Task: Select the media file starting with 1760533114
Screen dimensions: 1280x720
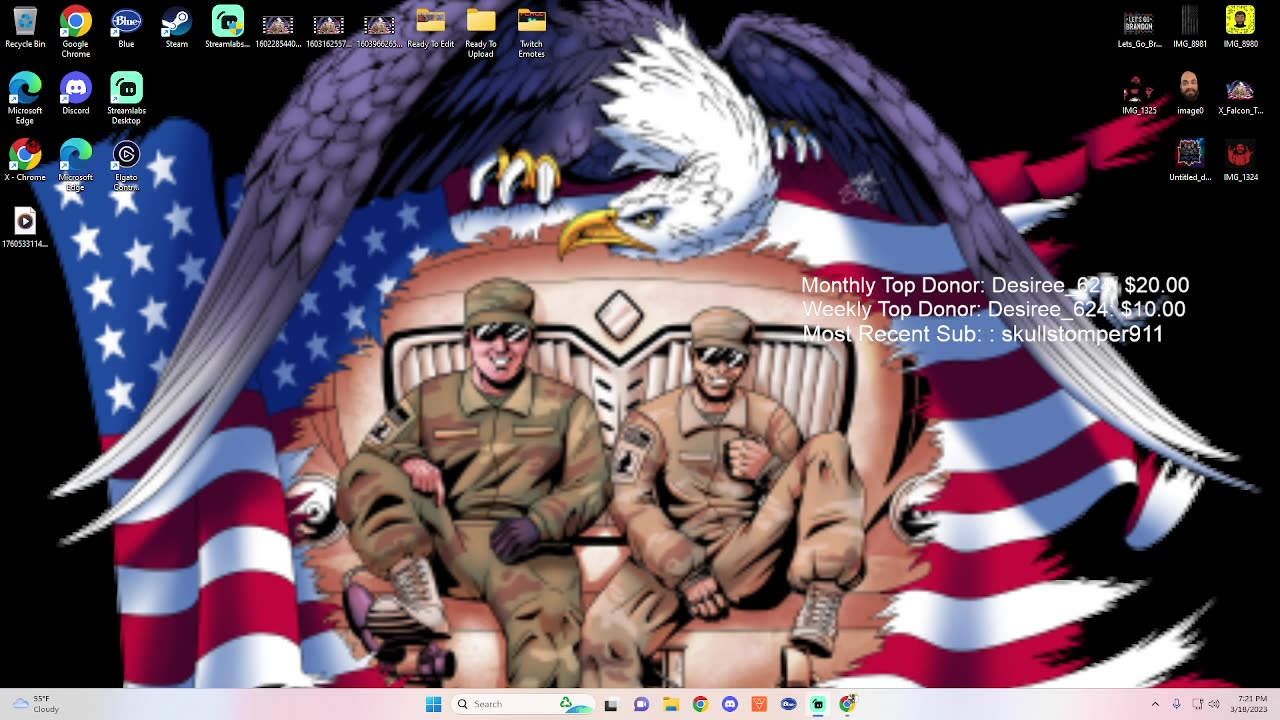Action: [25, 227]
